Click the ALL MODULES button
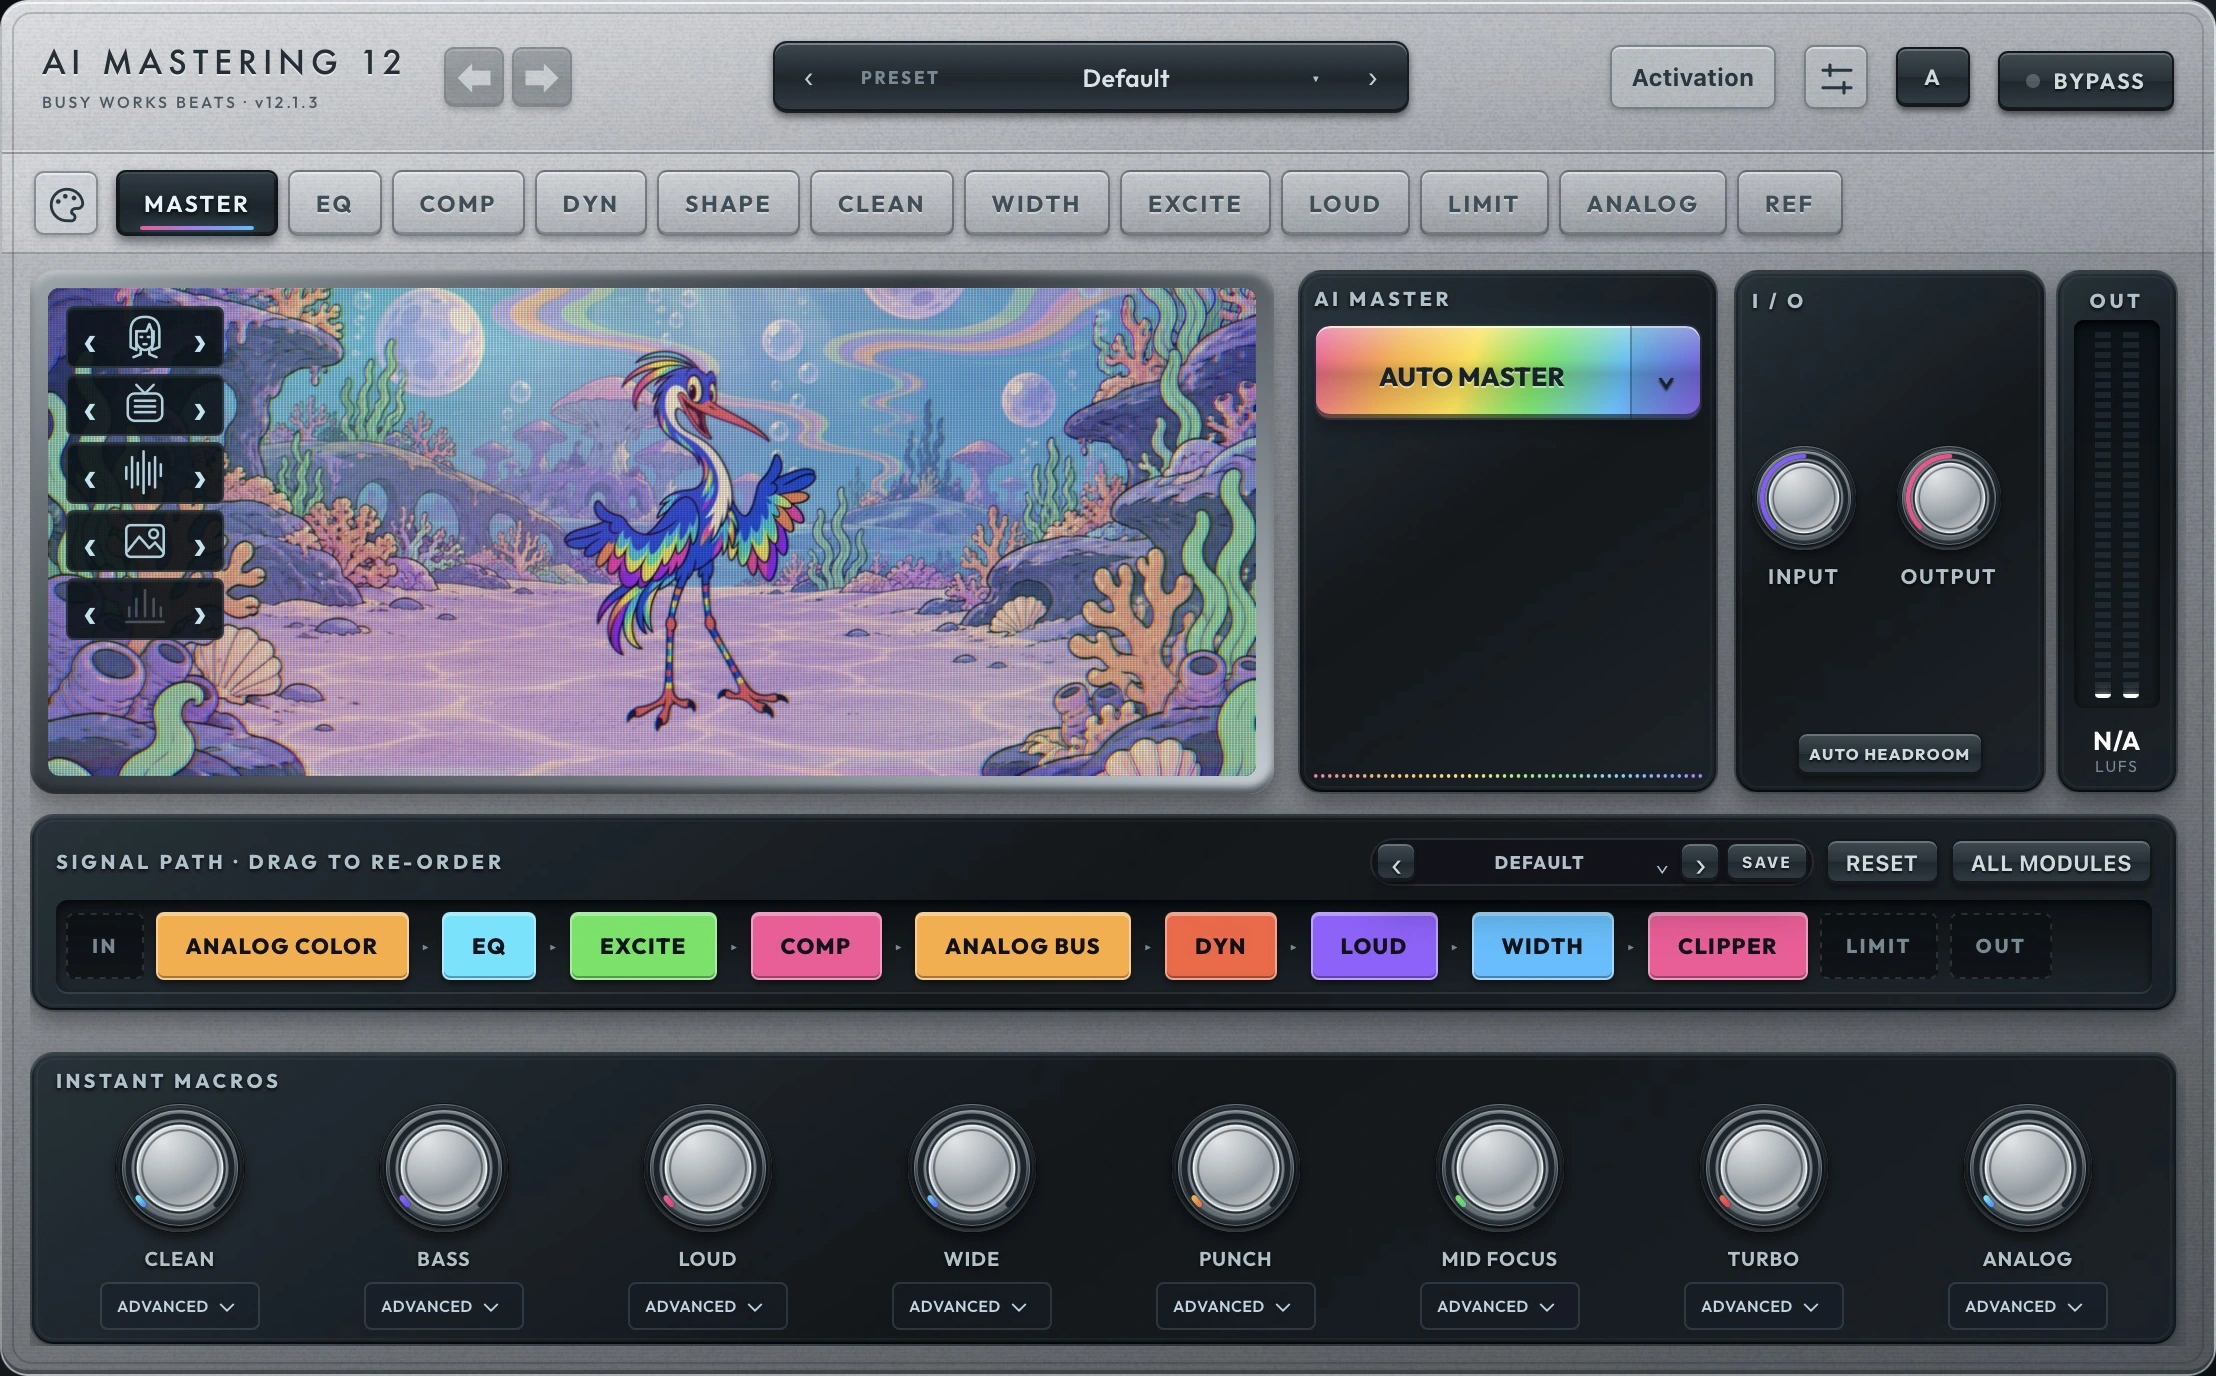 2050,863
